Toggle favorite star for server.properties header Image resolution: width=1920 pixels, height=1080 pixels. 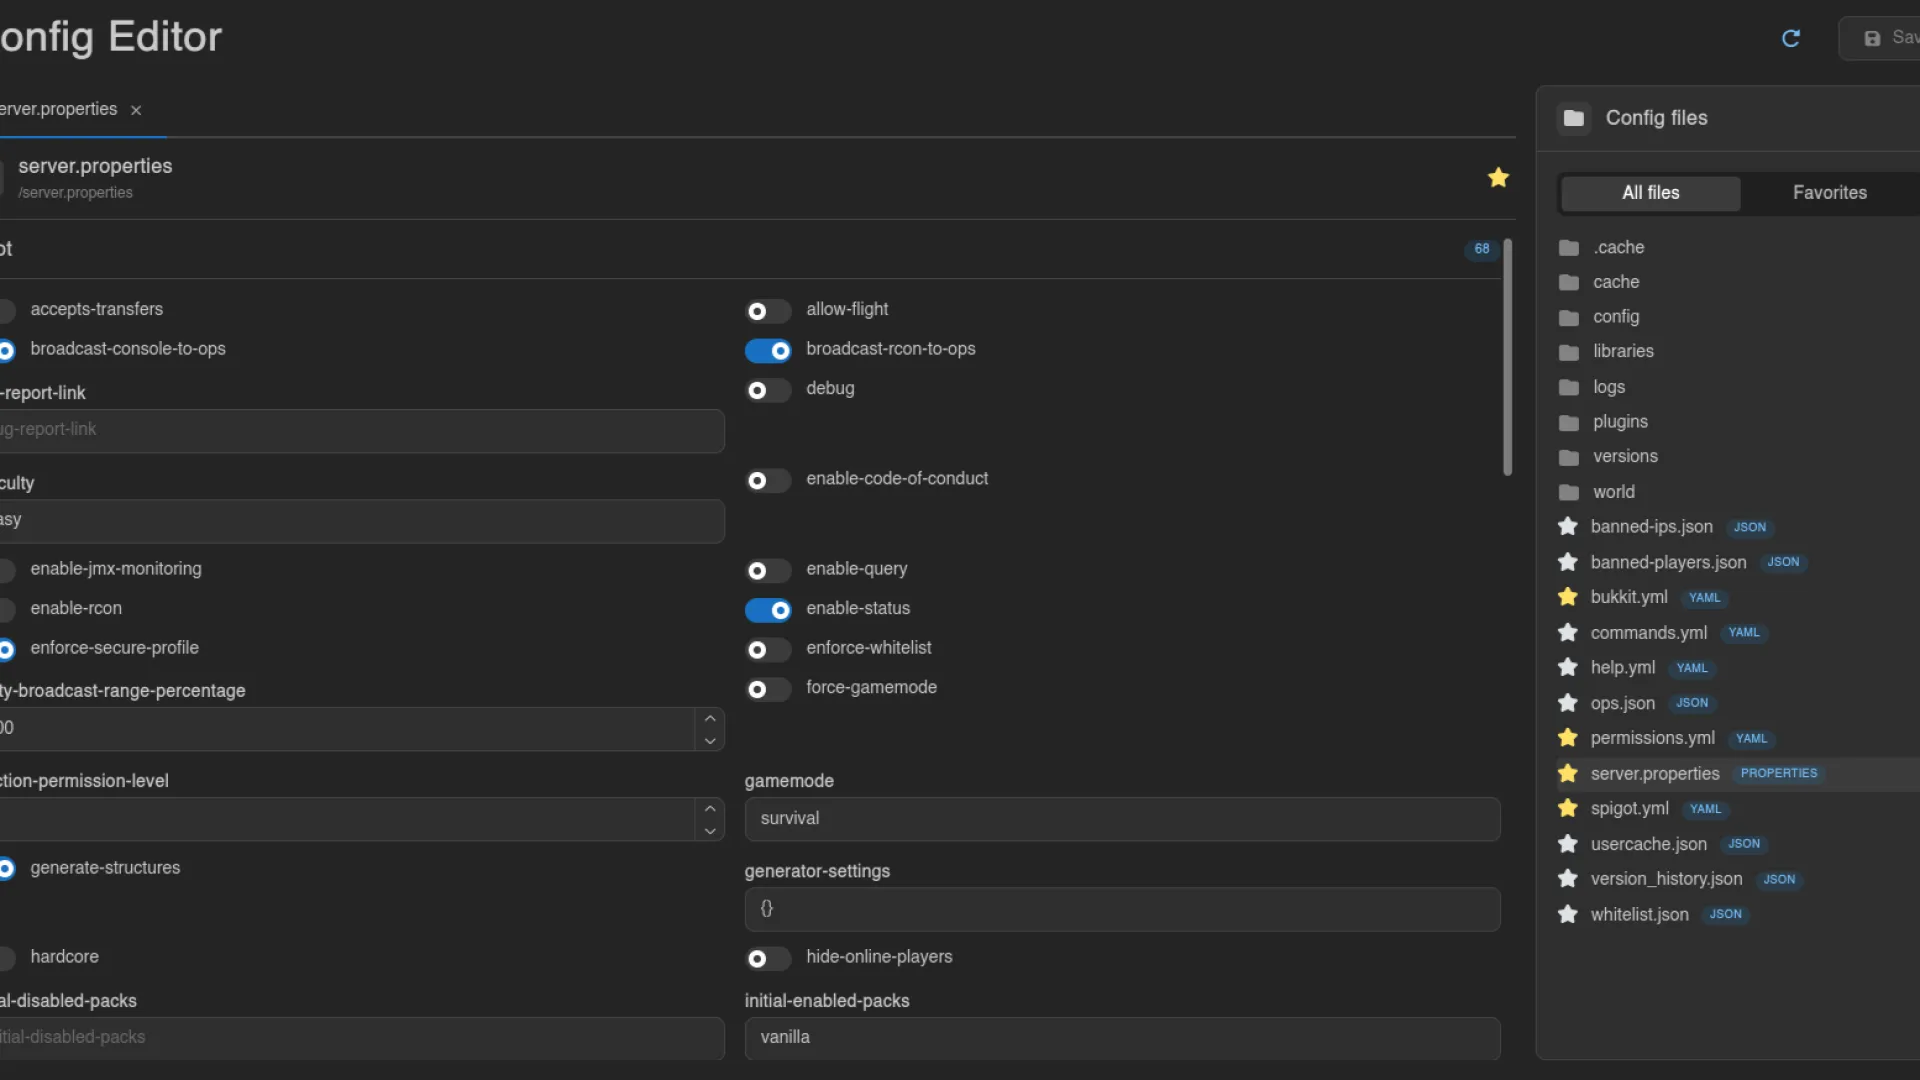click(1498, 178)
